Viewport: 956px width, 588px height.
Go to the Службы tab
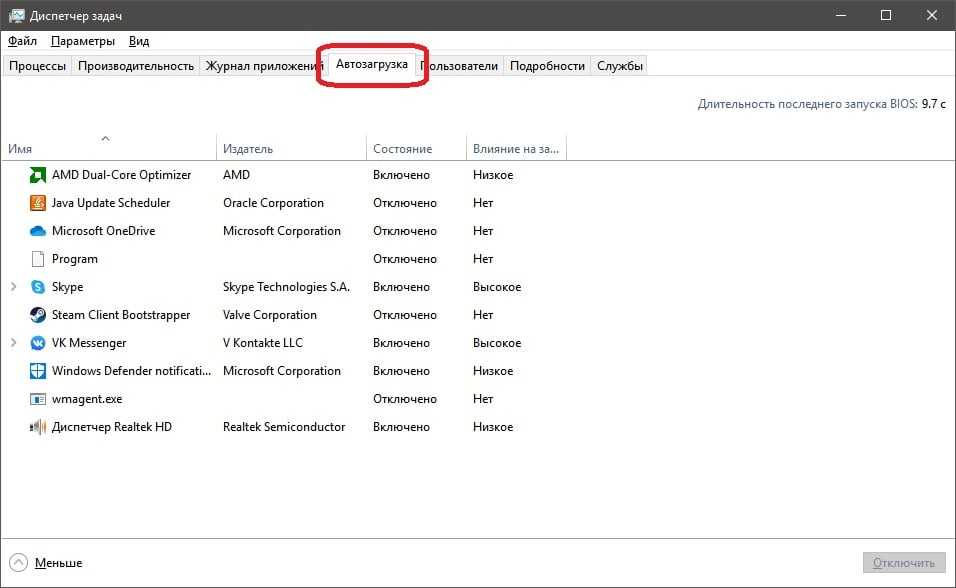click(620, 66)
